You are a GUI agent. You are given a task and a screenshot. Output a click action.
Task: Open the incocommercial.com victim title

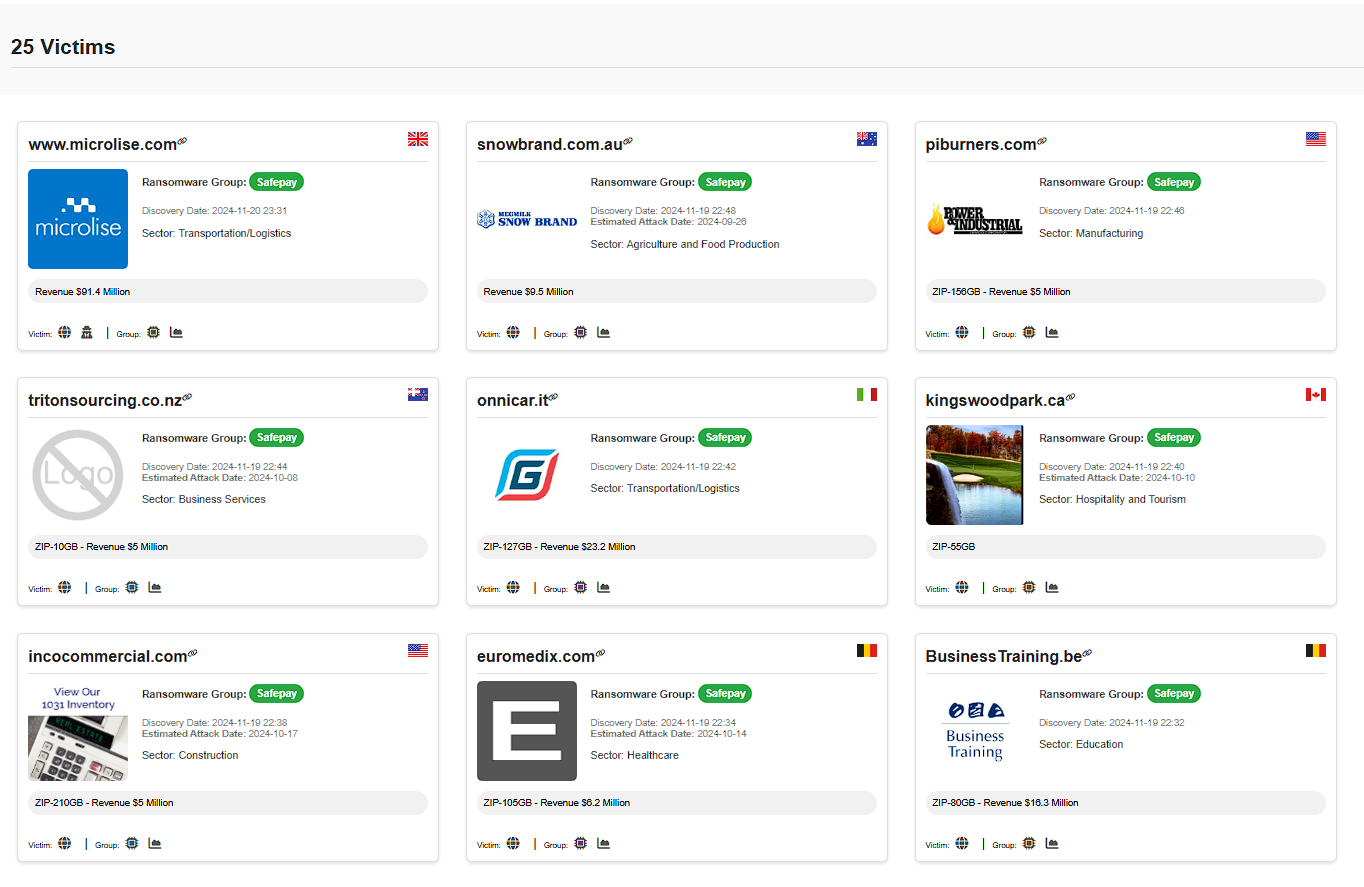[108, 657]
